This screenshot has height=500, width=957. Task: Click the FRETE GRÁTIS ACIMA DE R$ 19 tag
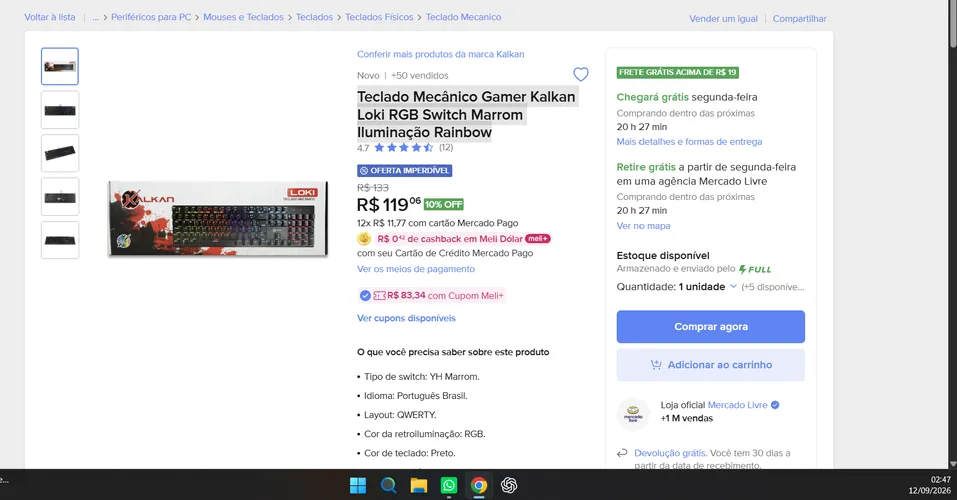coord(677,72)
